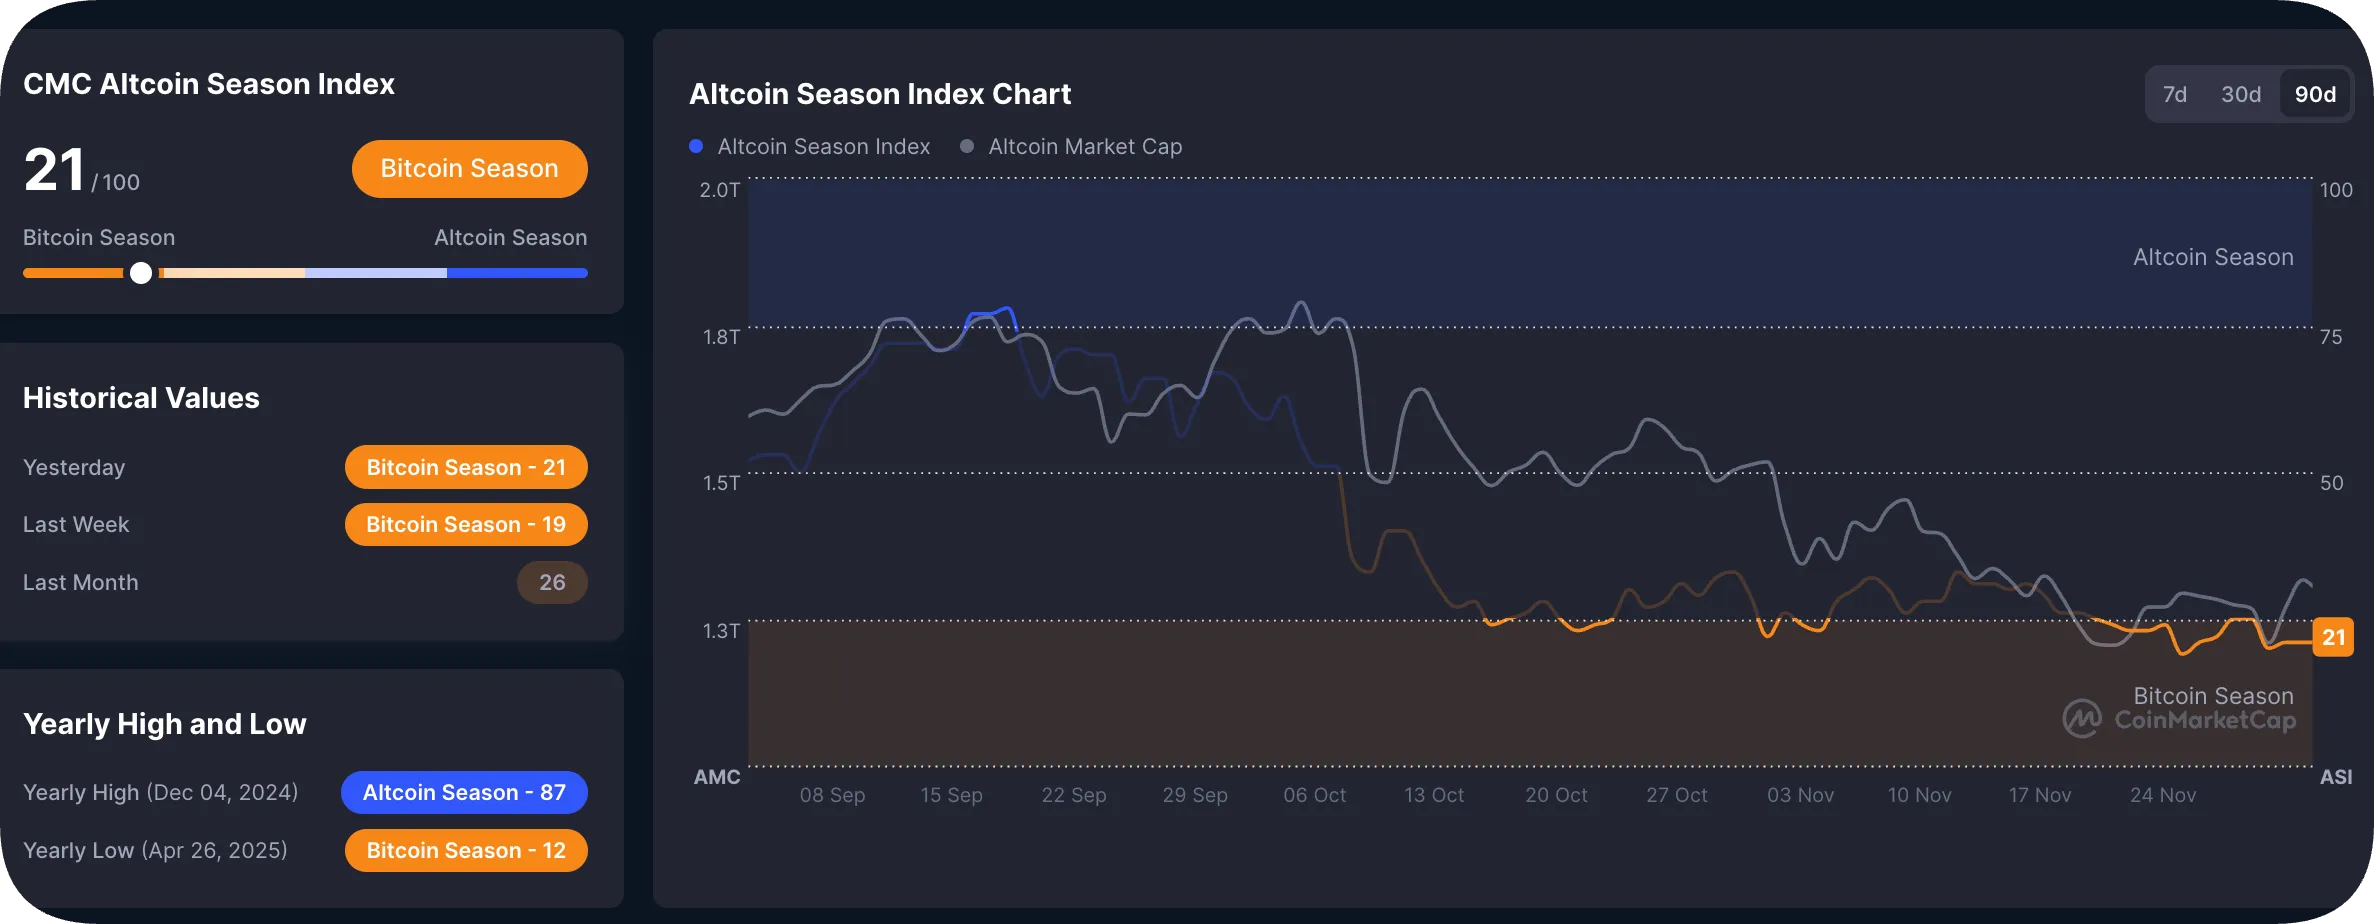Click the Bitcoin Season badge next to the score

[x=469, y=168]
